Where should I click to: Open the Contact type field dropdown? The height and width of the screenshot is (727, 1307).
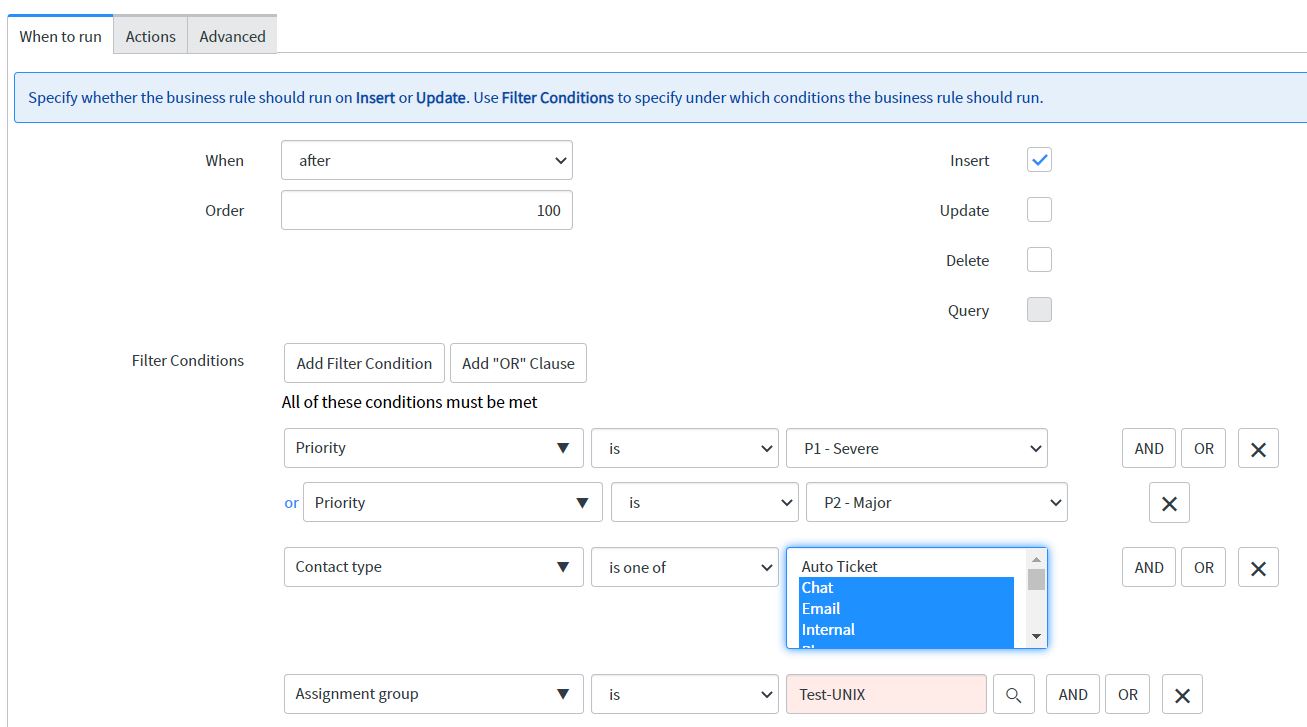434,567
